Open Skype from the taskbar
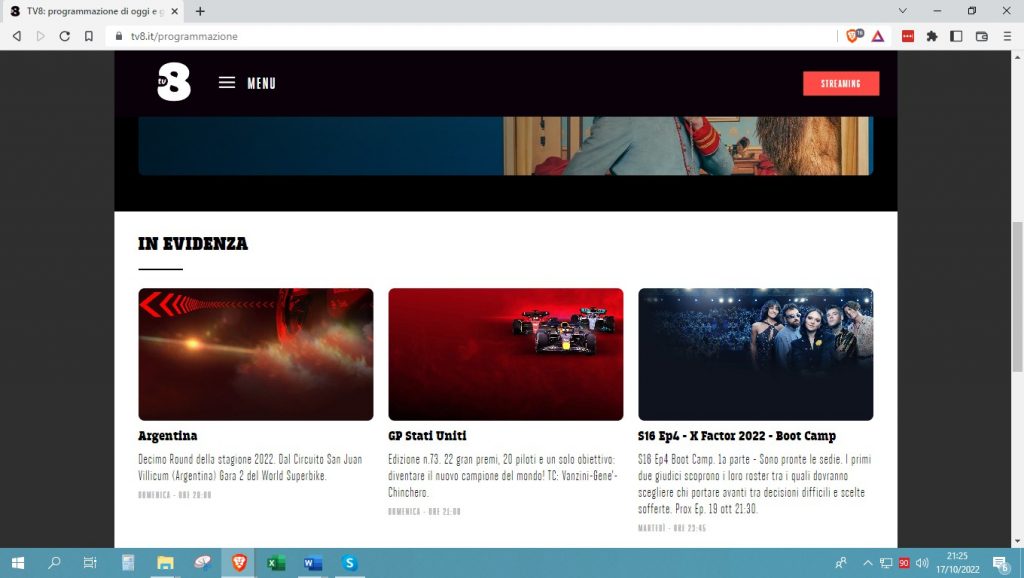This screenshot has width=1024, height=578. coord(349,563)
